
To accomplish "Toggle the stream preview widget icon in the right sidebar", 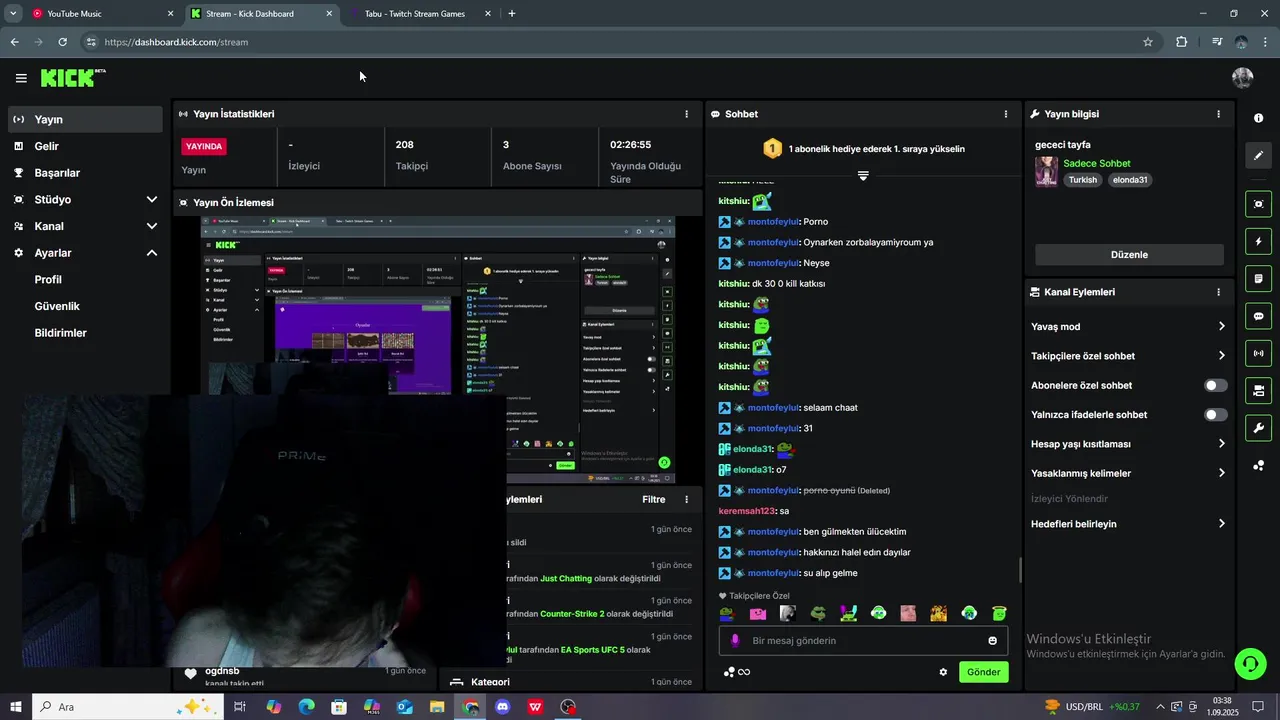I will [1258, 204].
